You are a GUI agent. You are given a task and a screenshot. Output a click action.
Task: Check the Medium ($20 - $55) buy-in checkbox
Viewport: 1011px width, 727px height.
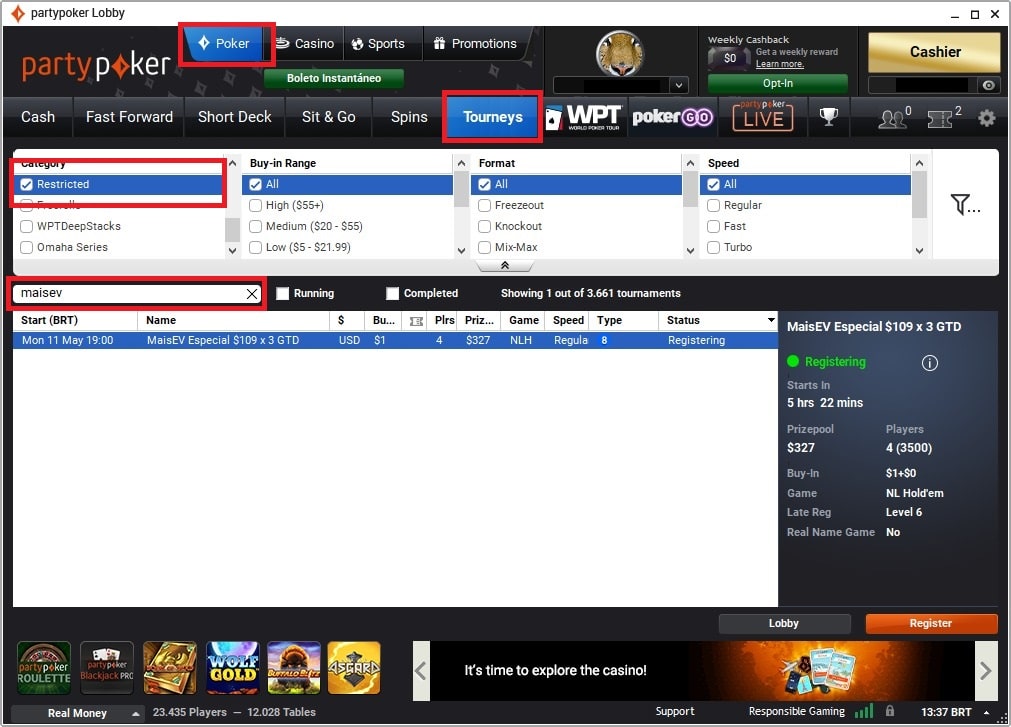coord(255,226)
